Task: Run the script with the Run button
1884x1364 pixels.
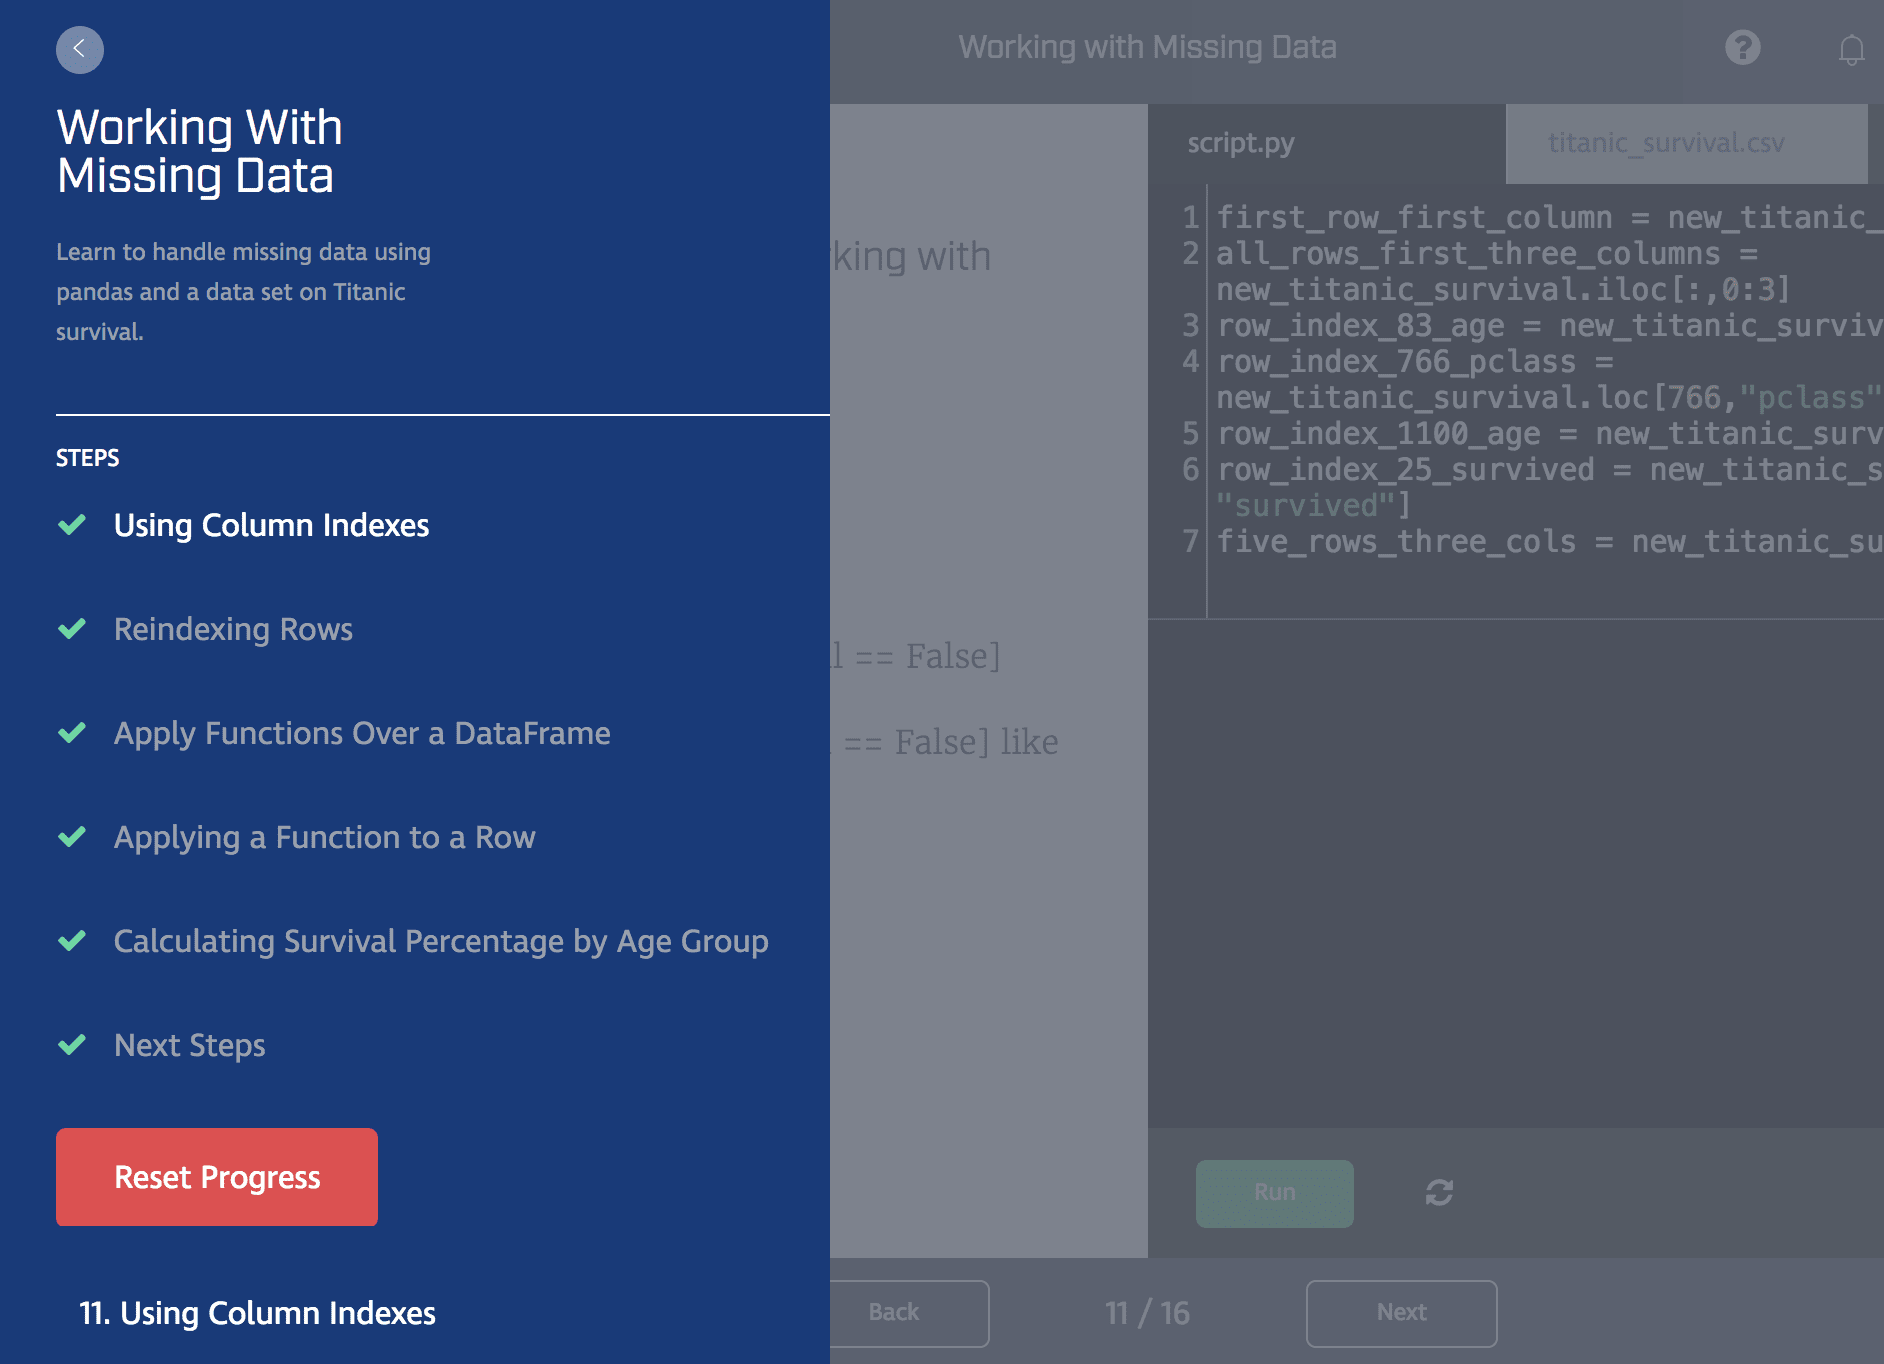Action: pyautogui.click(x=1274, y=1192)
